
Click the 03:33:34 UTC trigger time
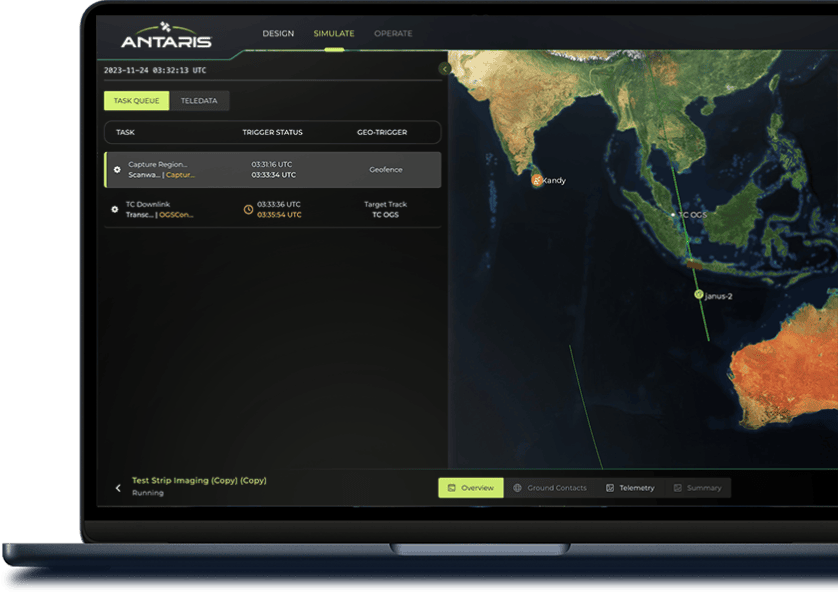(x=274, y=175)
